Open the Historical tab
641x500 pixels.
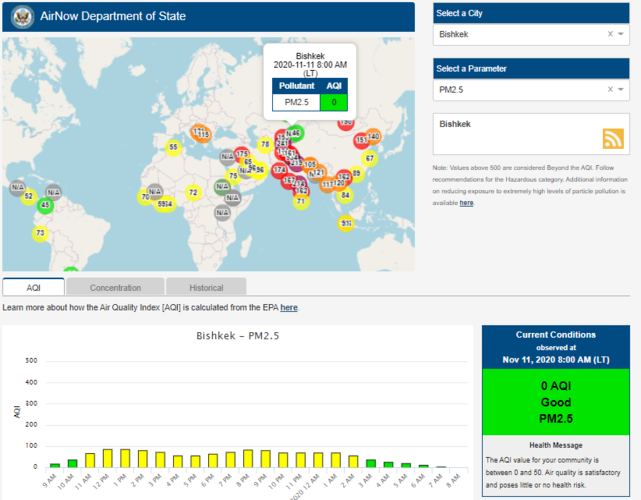pyautogui.click(x=206, y=288)
